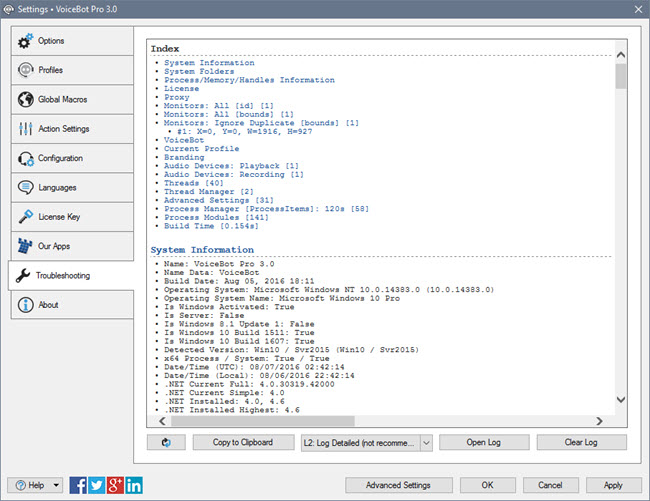This screenshot has width=650, height=501.
Task: Click the refresh log icon button
Action: pyautogui.click(x=166, y=442)
